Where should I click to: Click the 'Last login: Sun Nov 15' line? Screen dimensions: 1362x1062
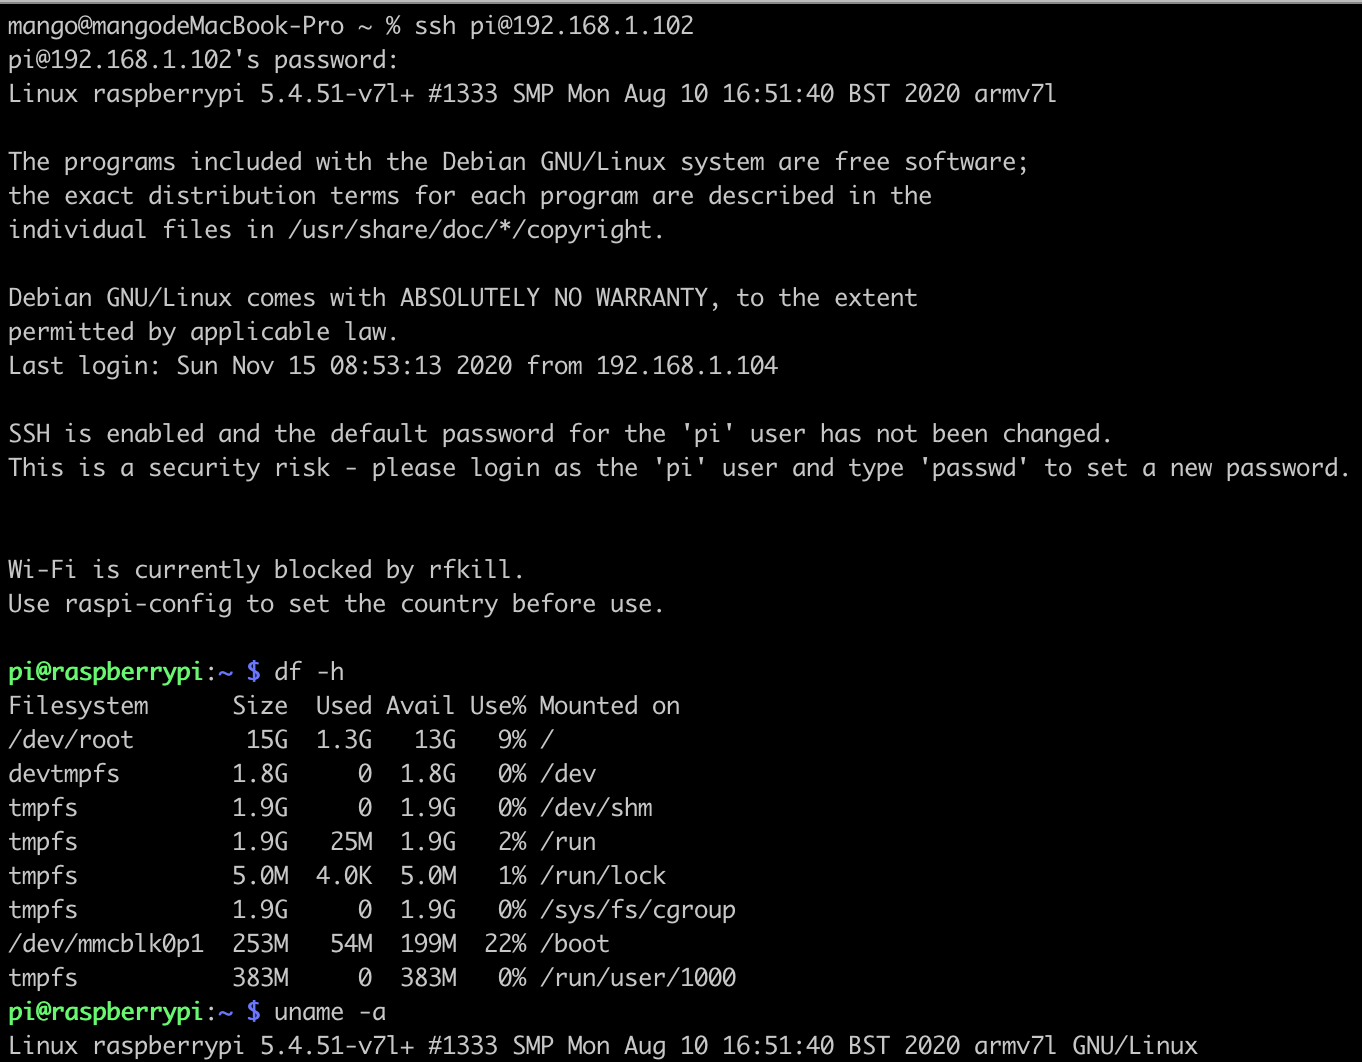point(393,366)
